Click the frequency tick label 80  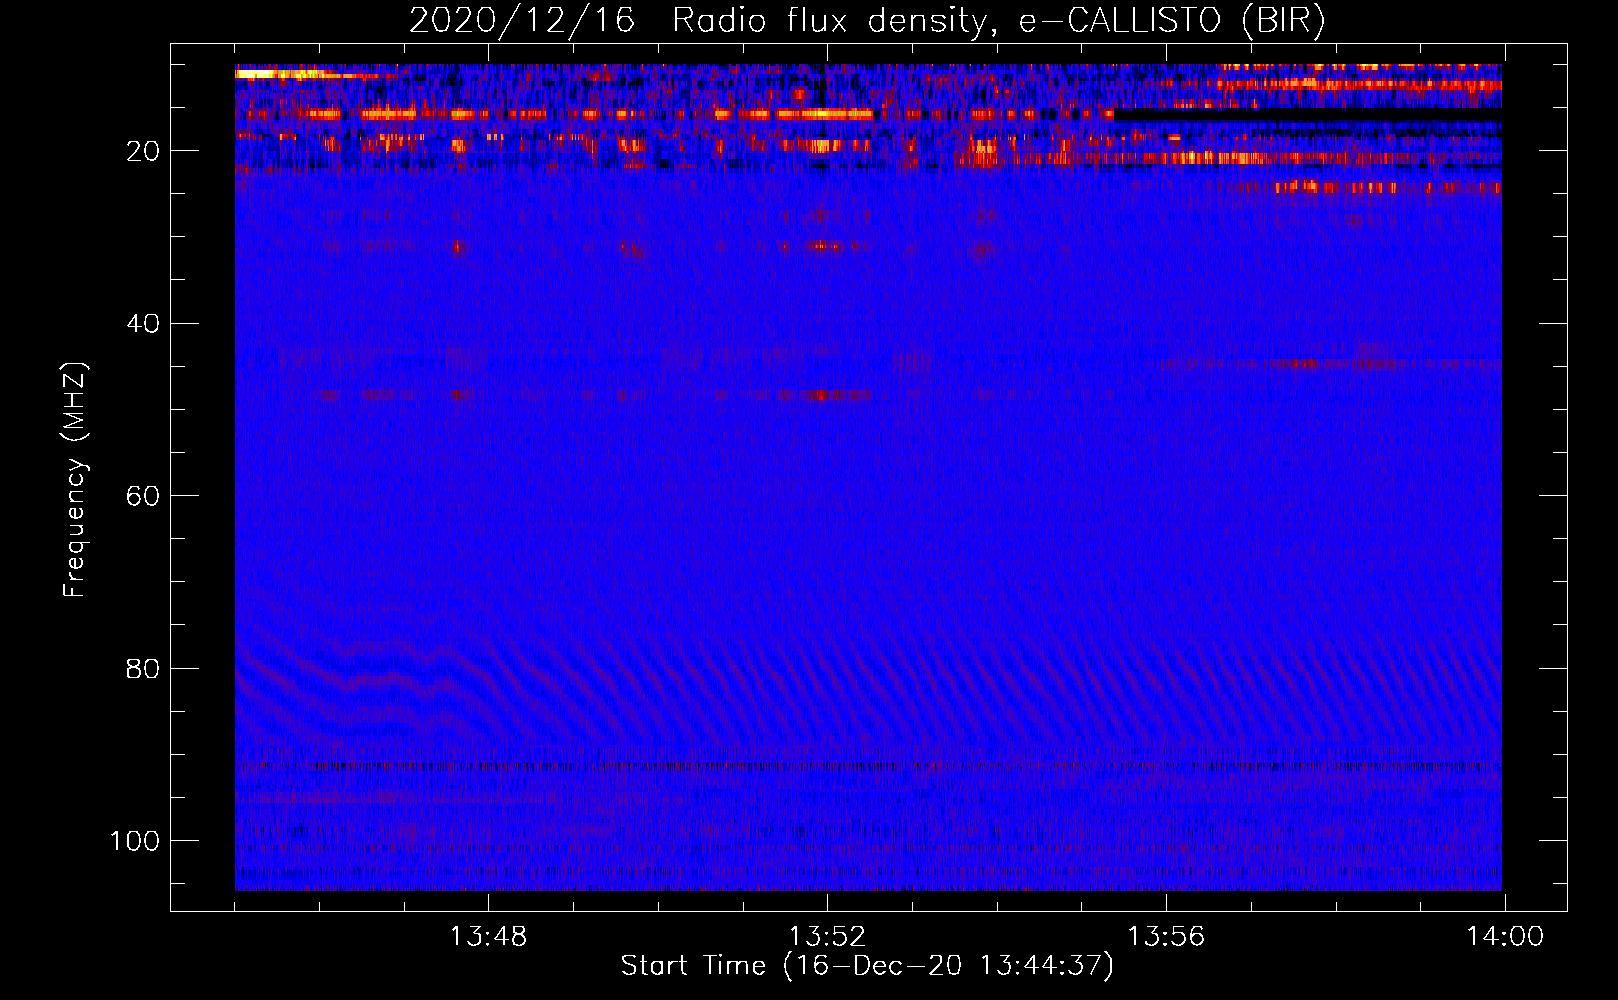(143, 669)
